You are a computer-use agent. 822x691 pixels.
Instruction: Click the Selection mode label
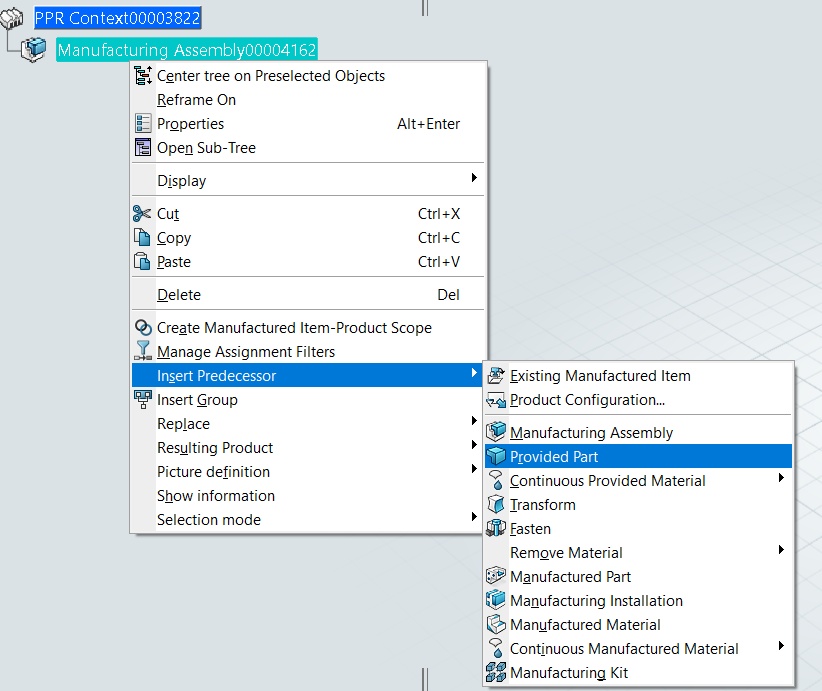[x=209, y=520]
